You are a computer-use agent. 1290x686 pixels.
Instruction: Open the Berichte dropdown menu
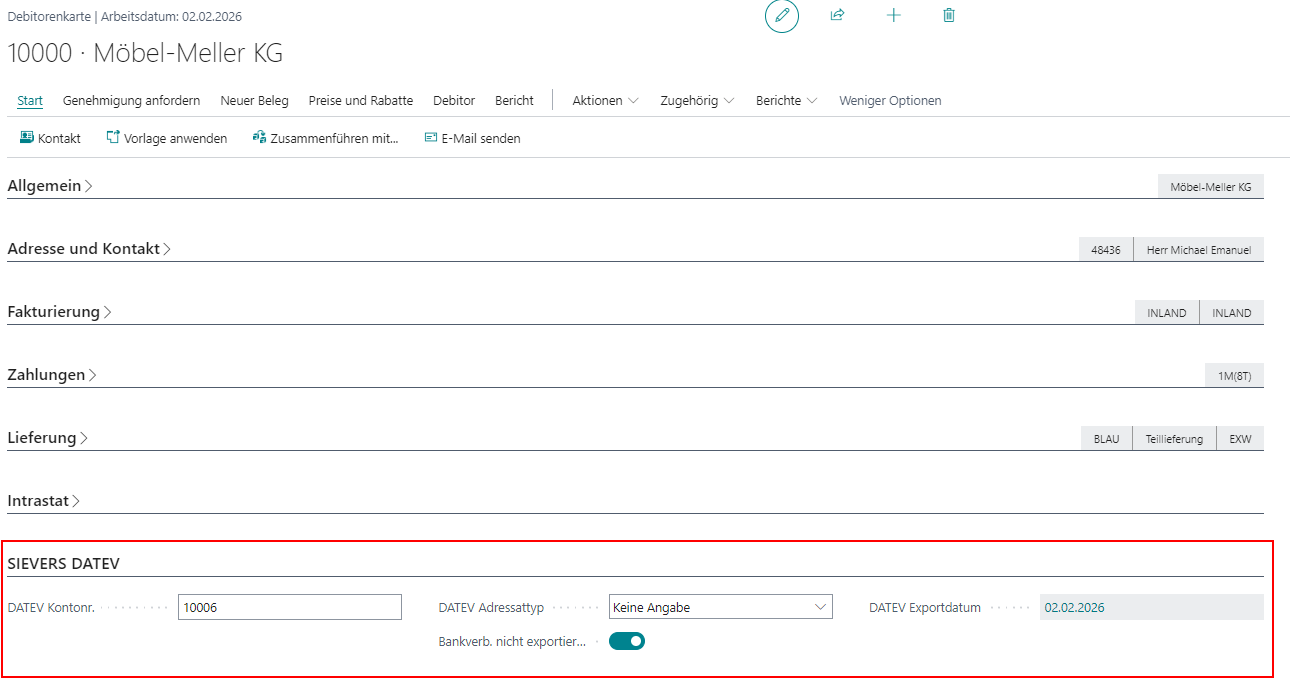click(786, 101)
